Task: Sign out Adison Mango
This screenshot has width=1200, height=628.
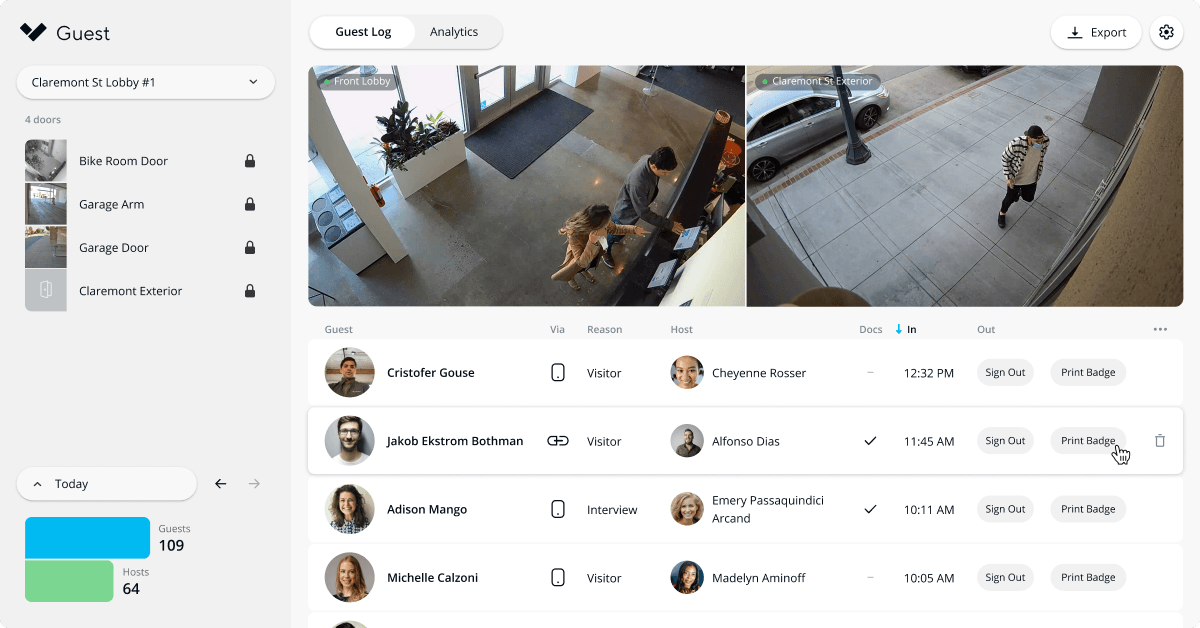Action: click(1005, 509)
